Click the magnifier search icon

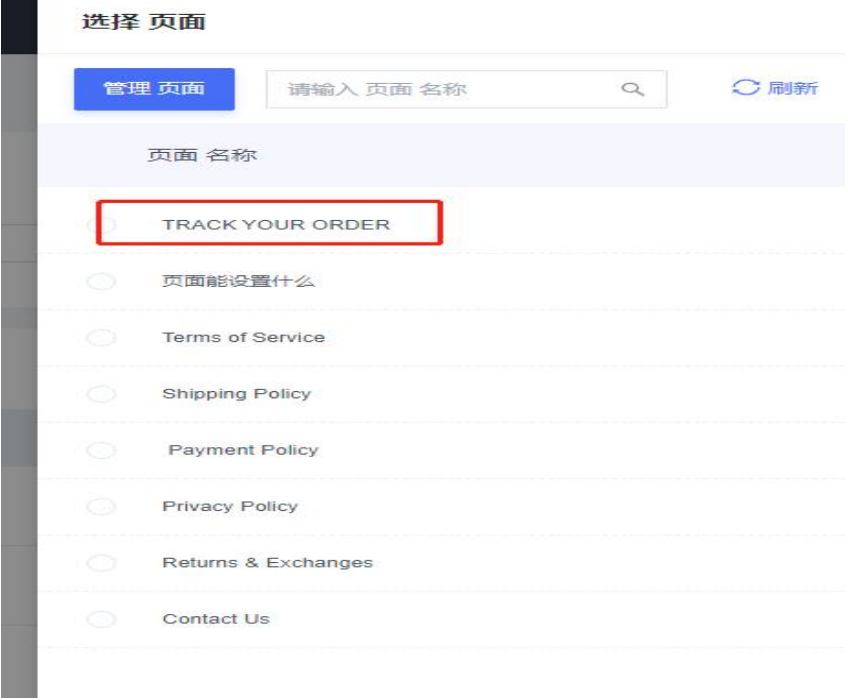tap(632, 90)
